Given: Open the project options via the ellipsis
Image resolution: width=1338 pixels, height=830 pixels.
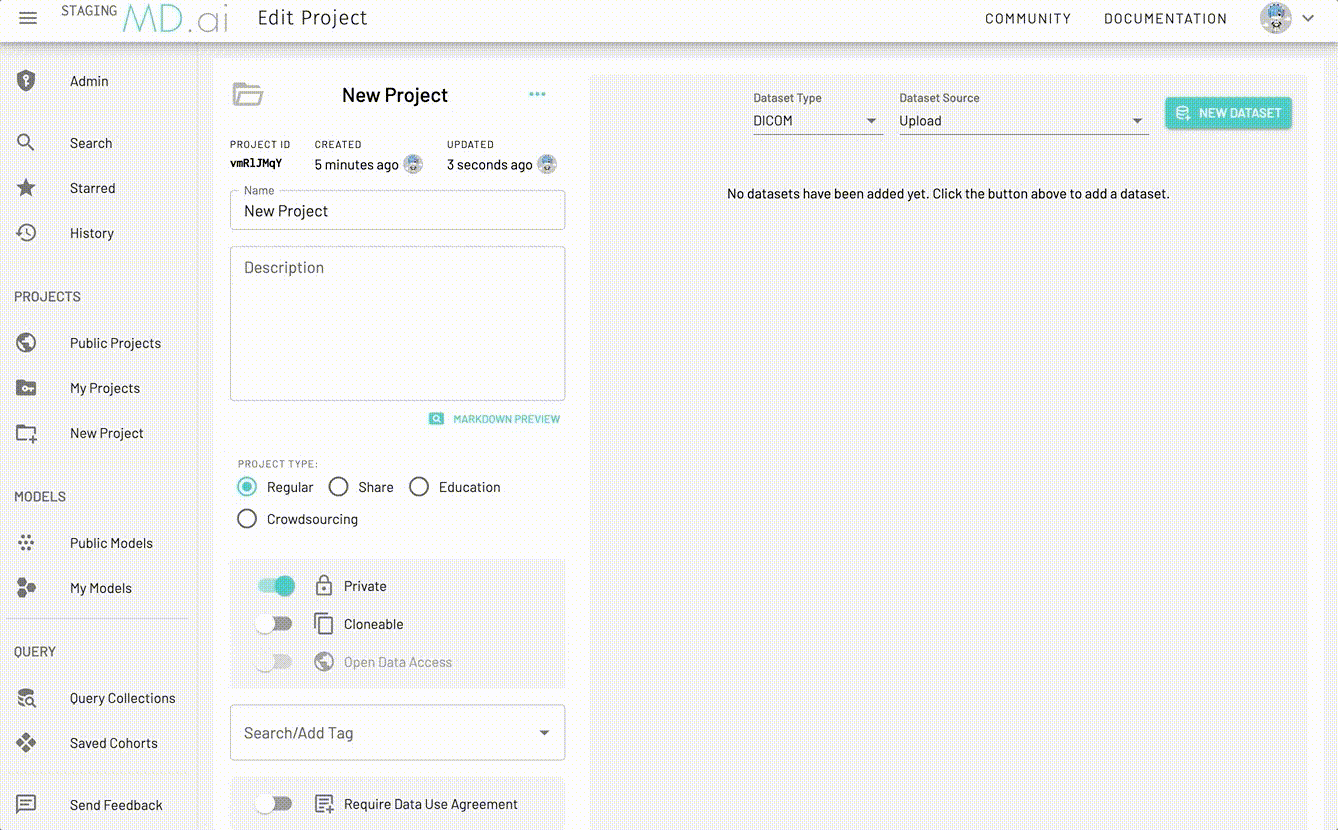Looking at the screenshot, I should (537, 94).
